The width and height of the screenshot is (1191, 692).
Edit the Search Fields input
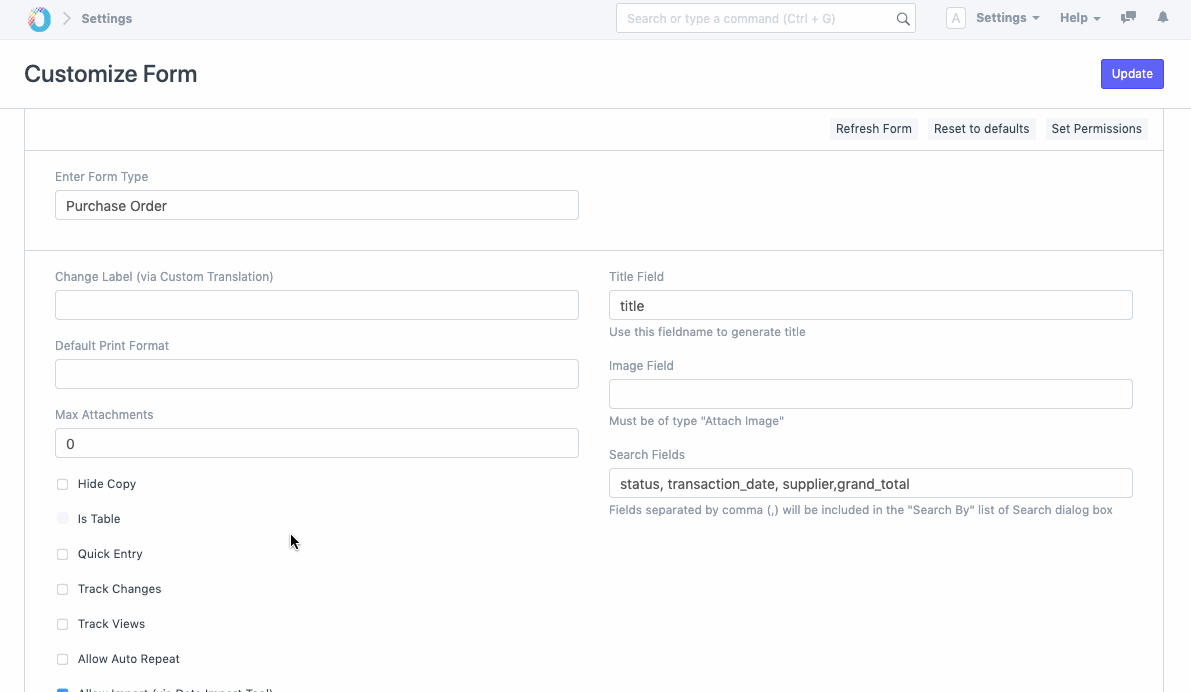(870, 483)
